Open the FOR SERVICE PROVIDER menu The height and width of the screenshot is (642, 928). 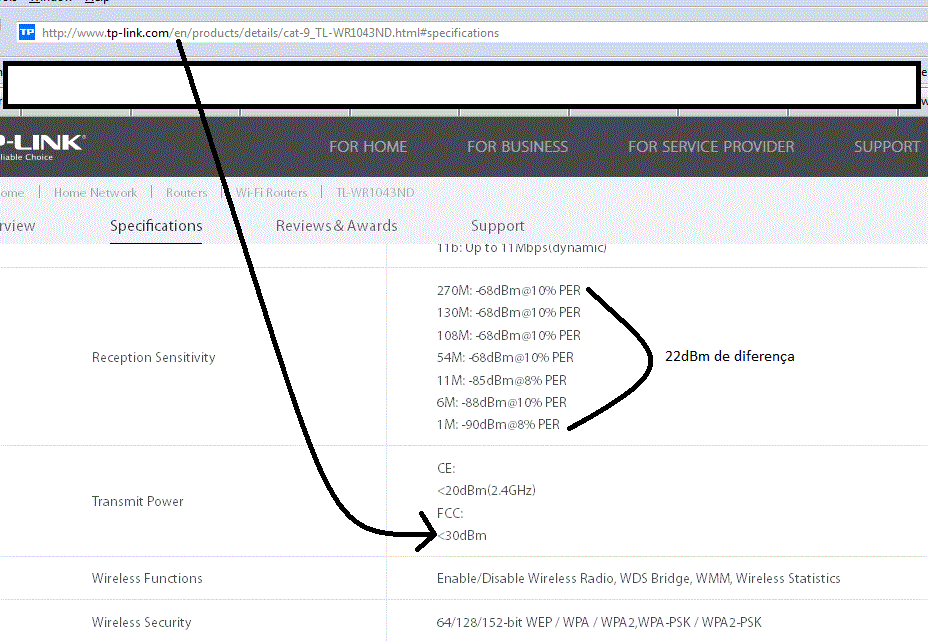[711, 146]
